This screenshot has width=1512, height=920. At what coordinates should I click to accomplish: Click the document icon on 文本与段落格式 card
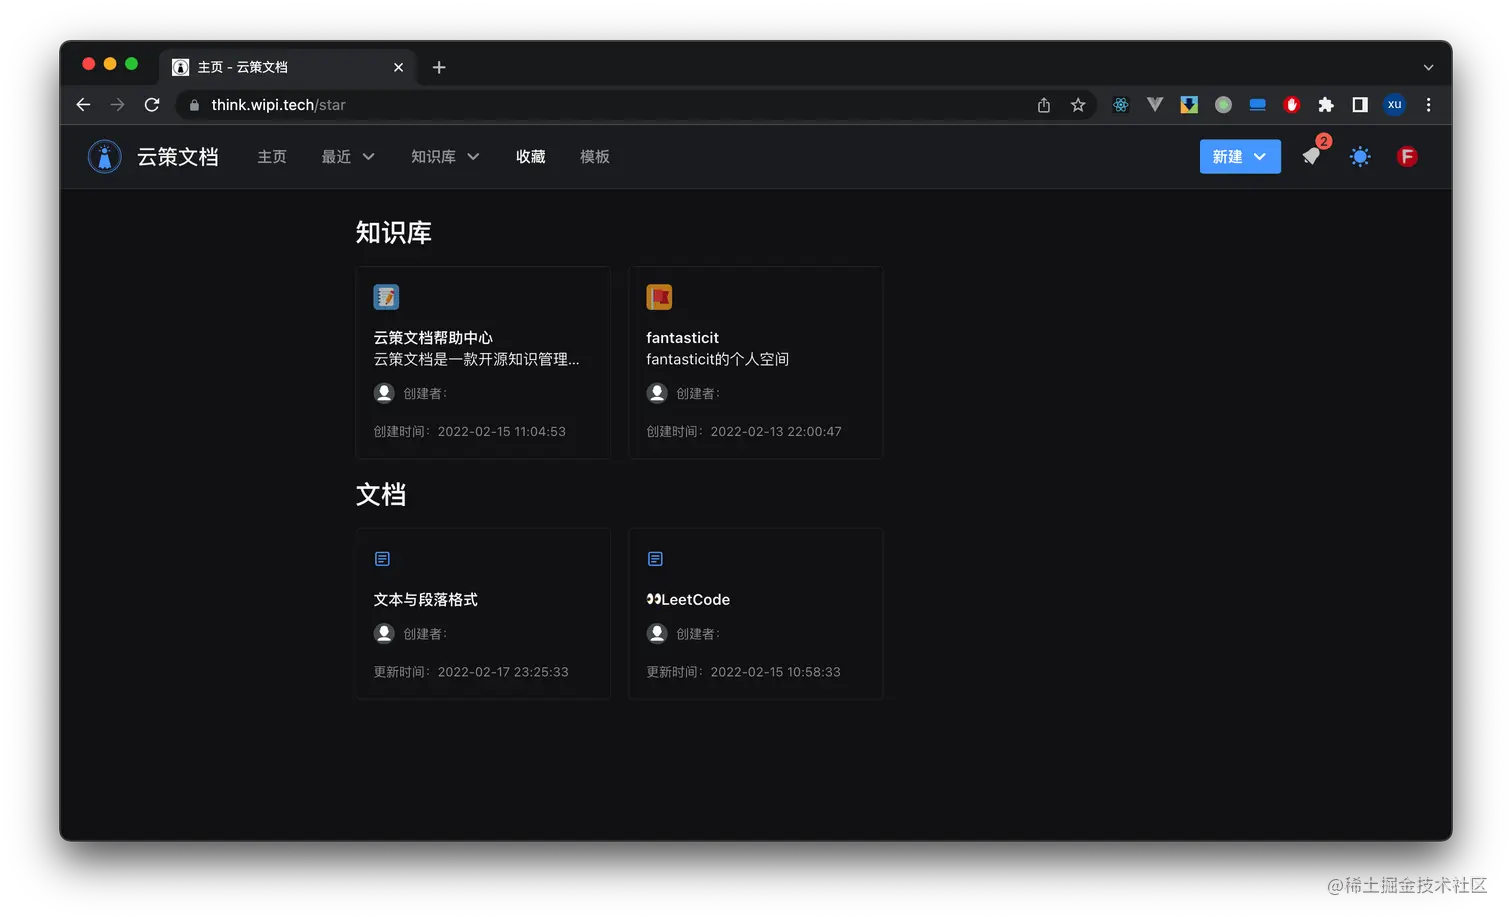point(383,558)
